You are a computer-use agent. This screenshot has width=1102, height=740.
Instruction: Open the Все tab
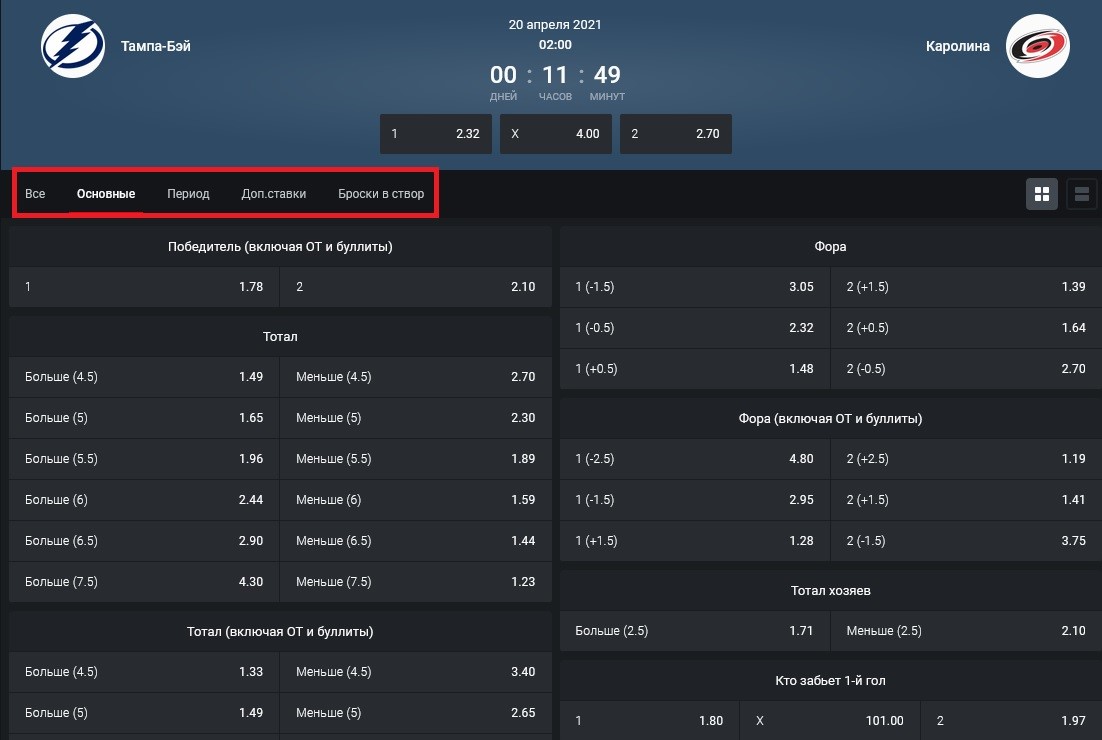click(35, 194)
